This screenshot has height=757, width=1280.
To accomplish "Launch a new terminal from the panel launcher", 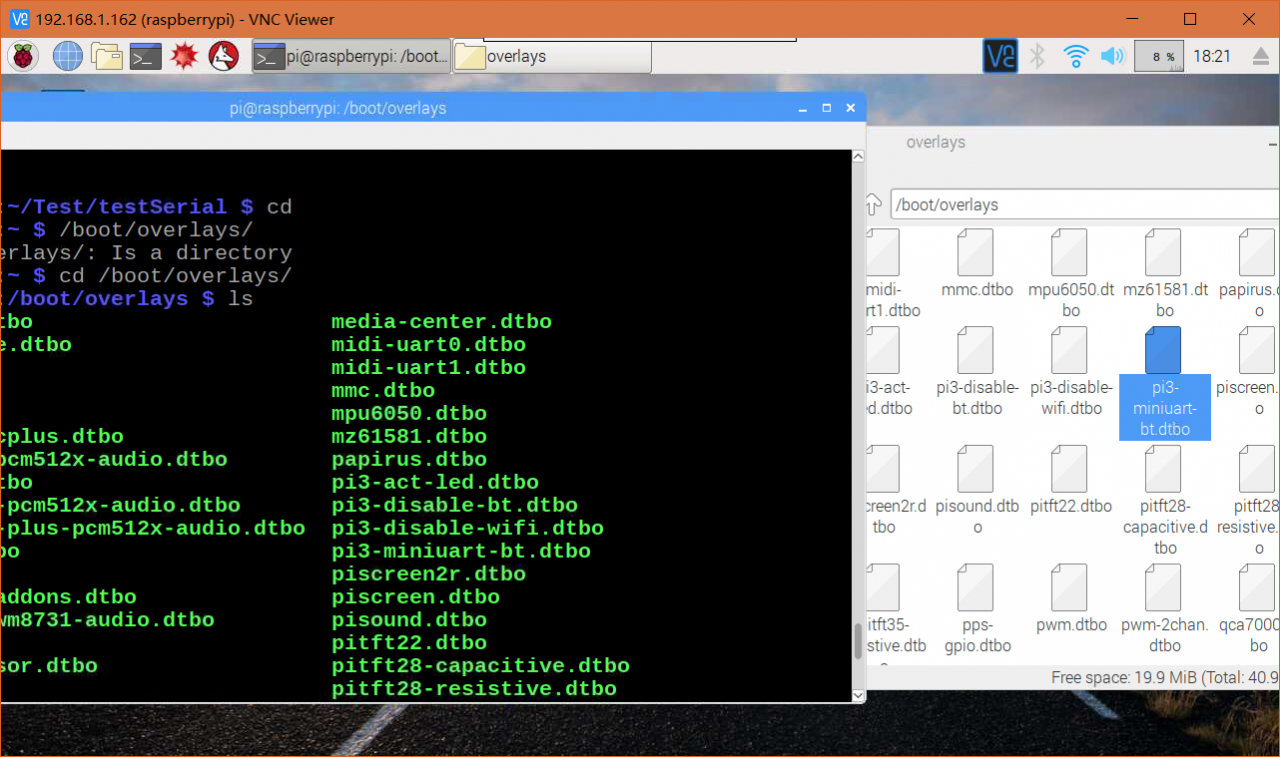I will (146, 56).
